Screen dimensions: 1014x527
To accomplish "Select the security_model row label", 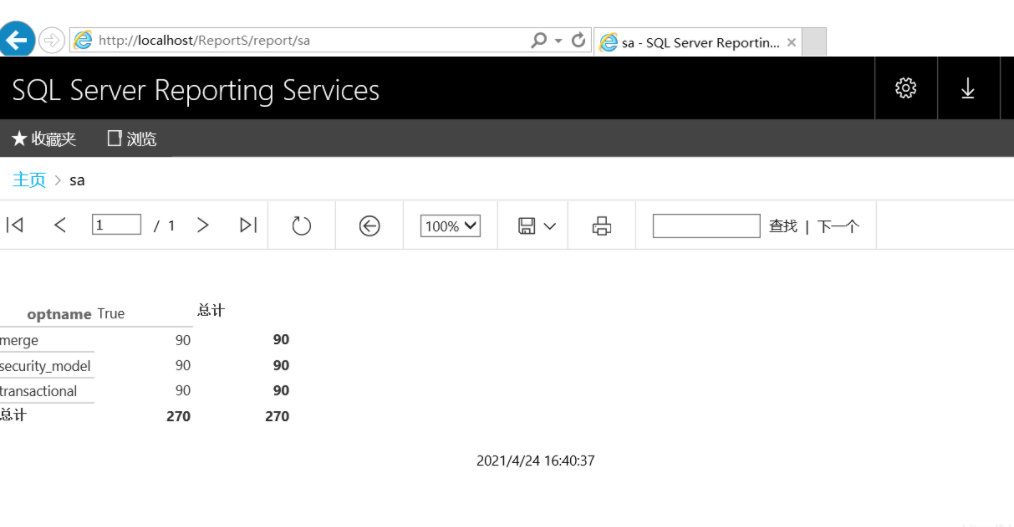I will 45,366.
